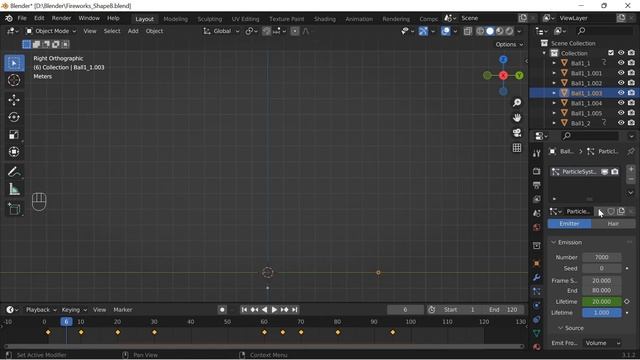Image resolution: width=640 pixels, height=360 pixels.
Task: Select the Select Box tool in the viewport
Action: pyautogui.click(x=14, y=64)
